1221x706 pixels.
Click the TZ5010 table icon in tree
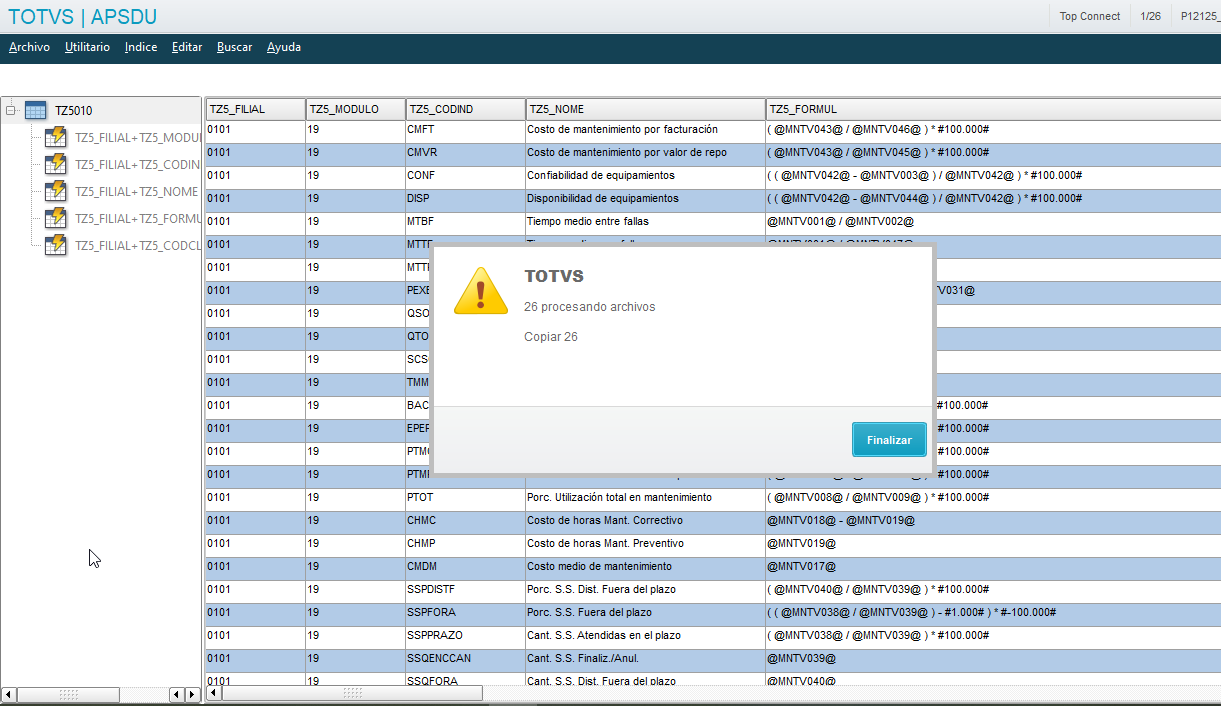click(x=36, y=111)
